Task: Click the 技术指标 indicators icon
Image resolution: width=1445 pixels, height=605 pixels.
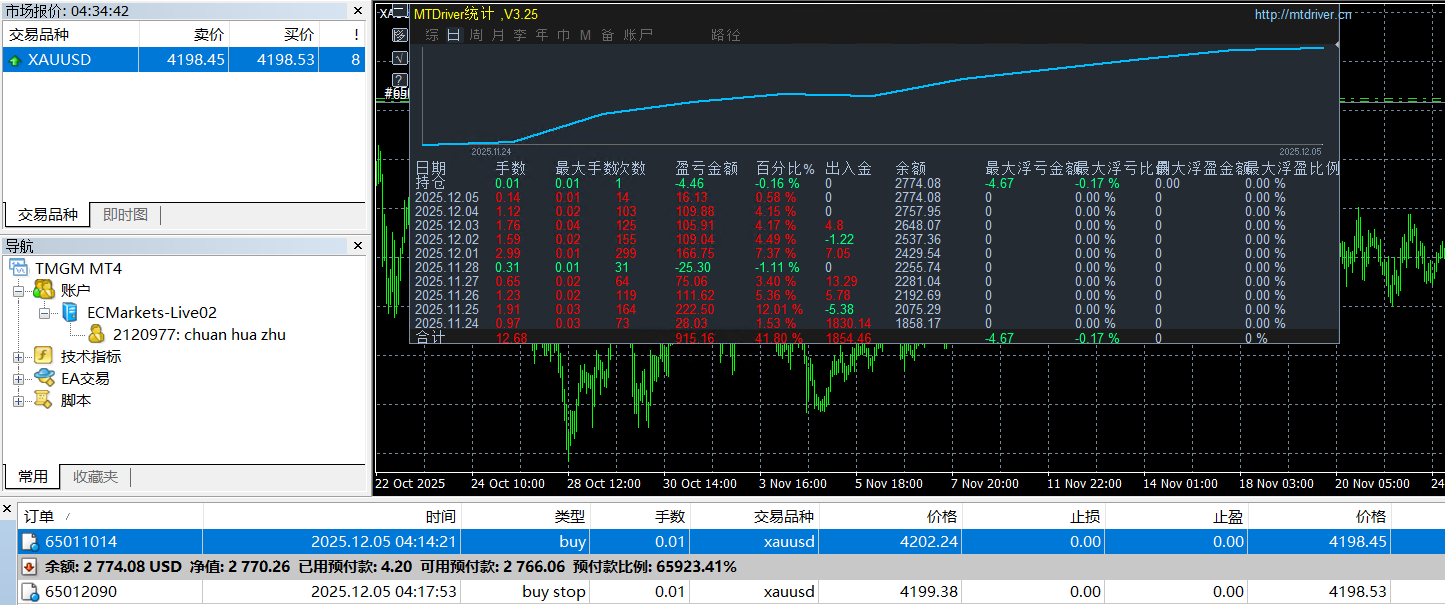Action: (x=43, y=356)
